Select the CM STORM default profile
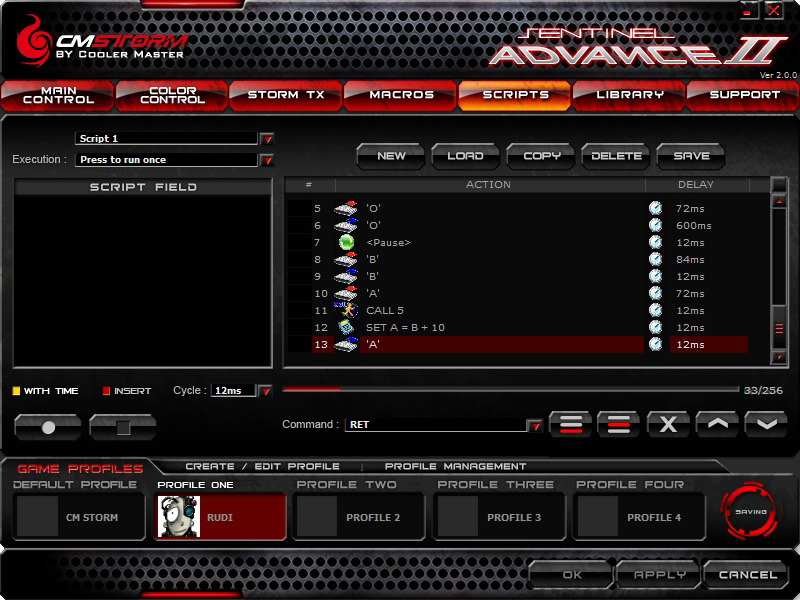 point(79,517)
